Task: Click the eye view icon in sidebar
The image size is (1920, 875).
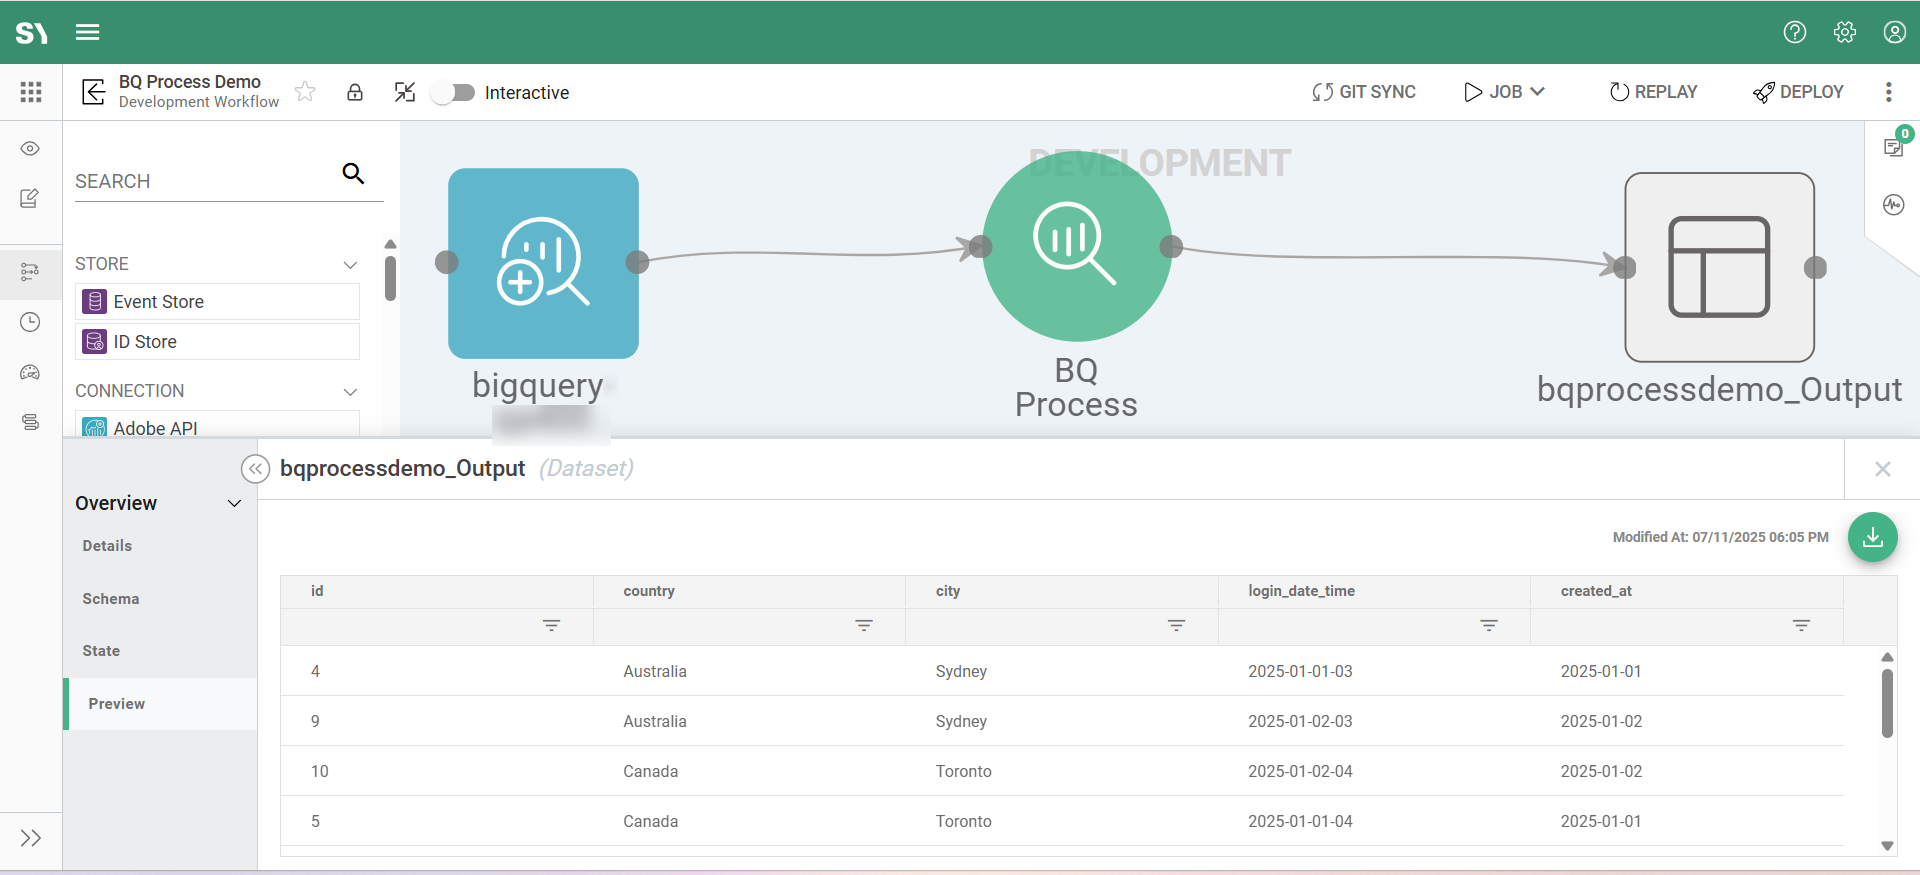Action: click(31, 149)
